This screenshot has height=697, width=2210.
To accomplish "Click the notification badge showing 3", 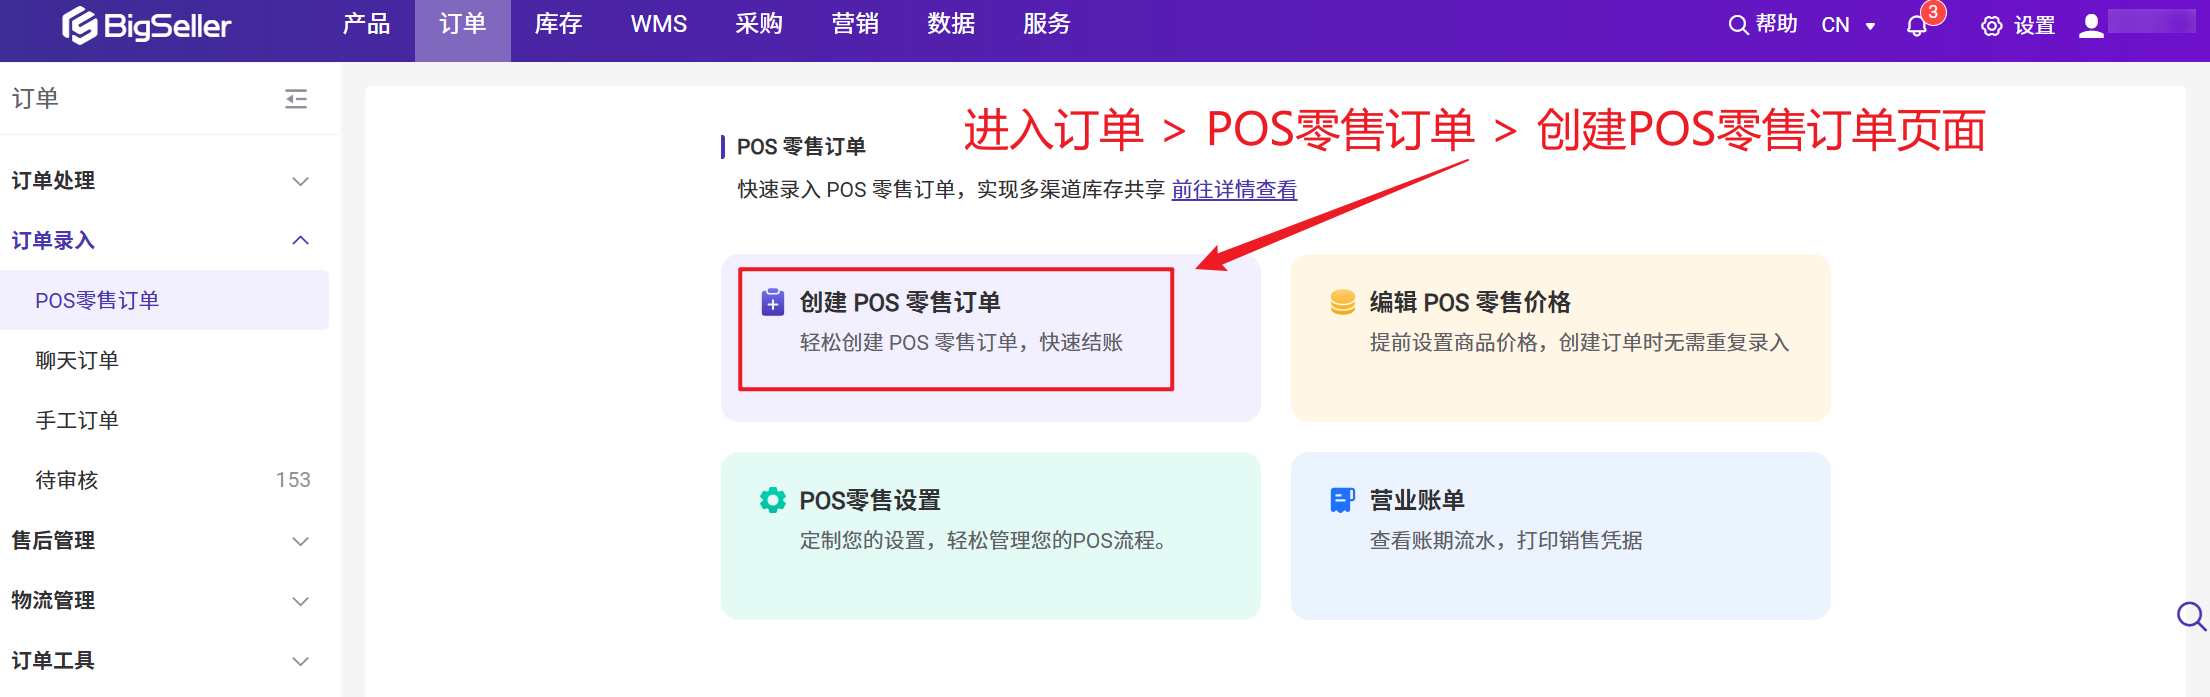I will (x=1933, y=12).
